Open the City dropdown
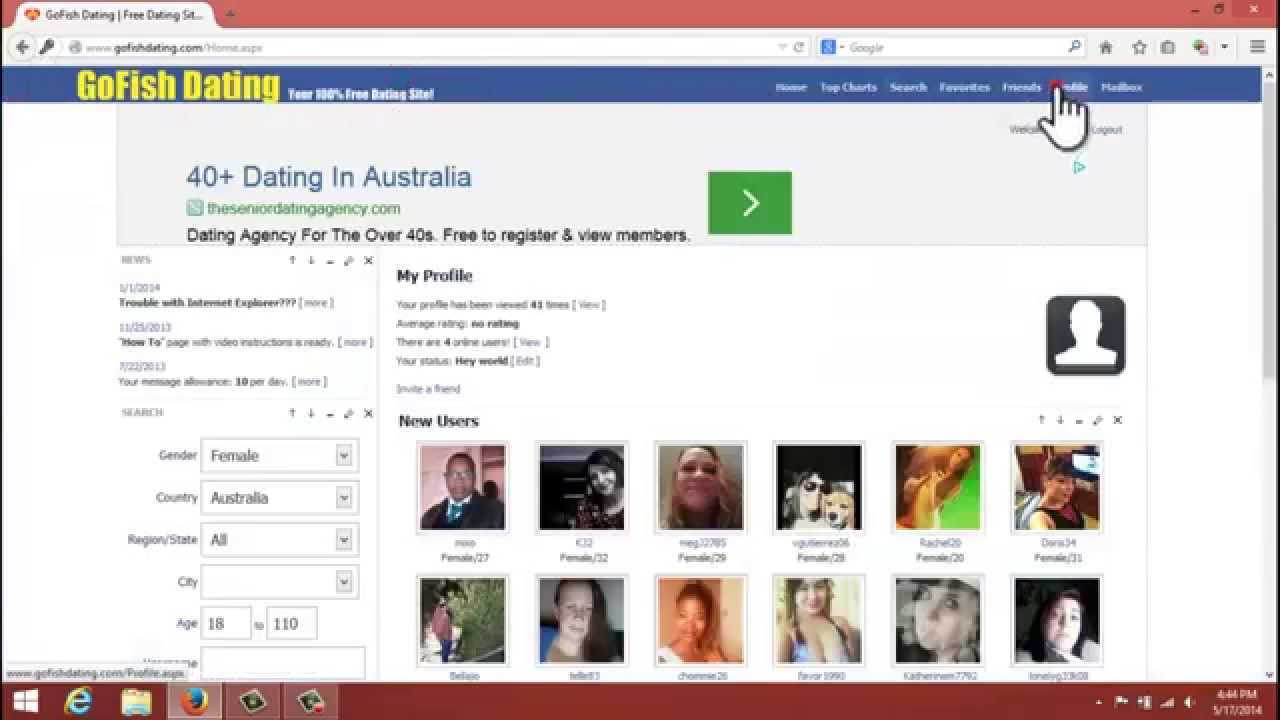1280x720 pixels. coord(280,582)
